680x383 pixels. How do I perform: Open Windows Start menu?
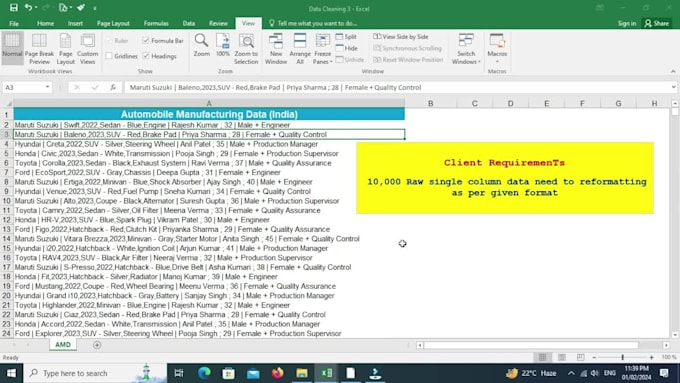click(11, 373)
